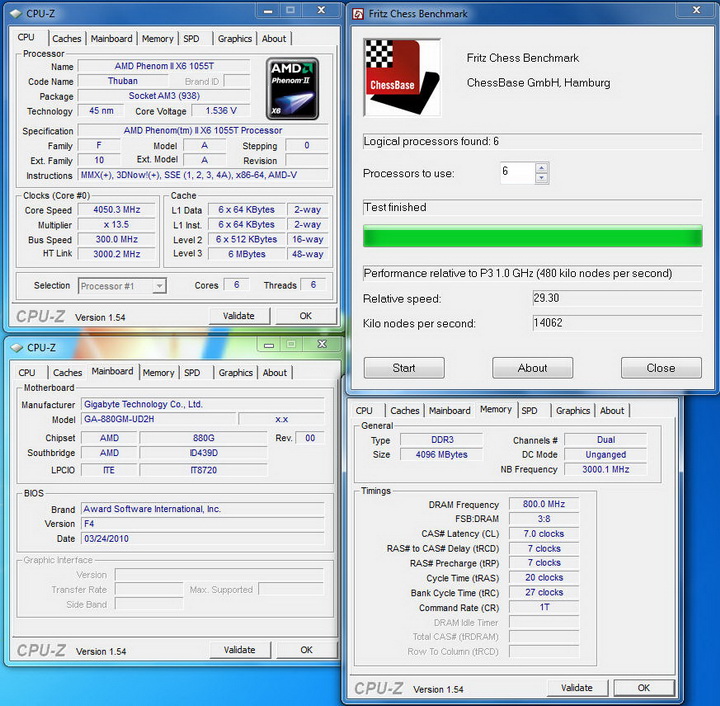Go to About tab in Memory CPU-Z window
This screenshot has width=720, height=706.
coord(612,410)
